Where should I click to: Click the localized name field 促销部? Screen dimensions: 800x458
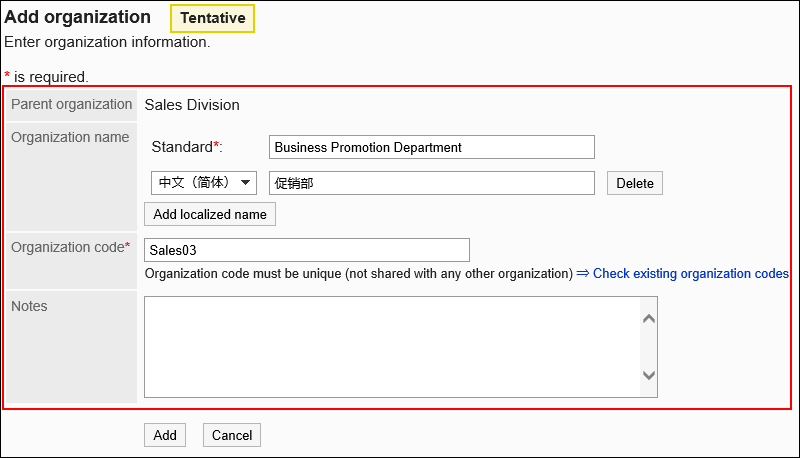[x=432, y=183]
